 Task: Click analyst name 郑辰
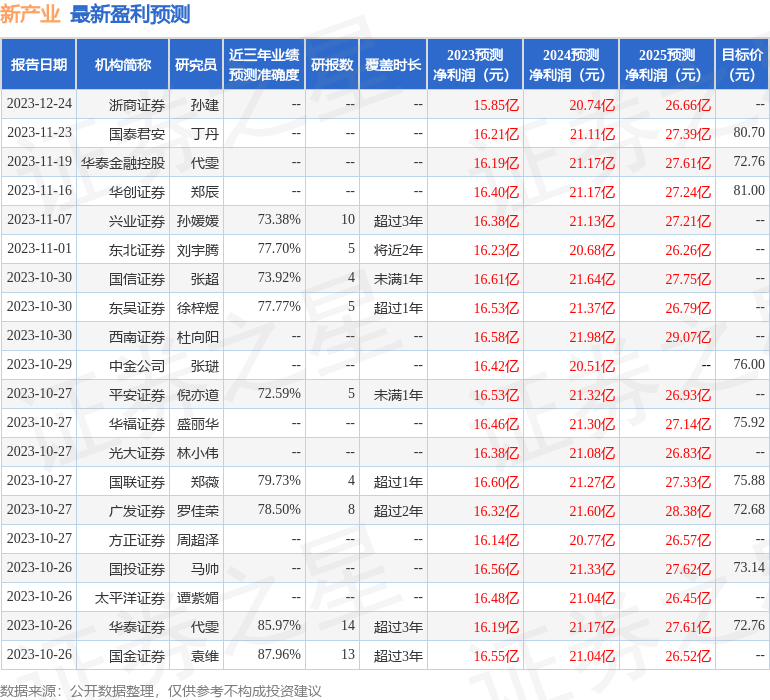[204, 192]
